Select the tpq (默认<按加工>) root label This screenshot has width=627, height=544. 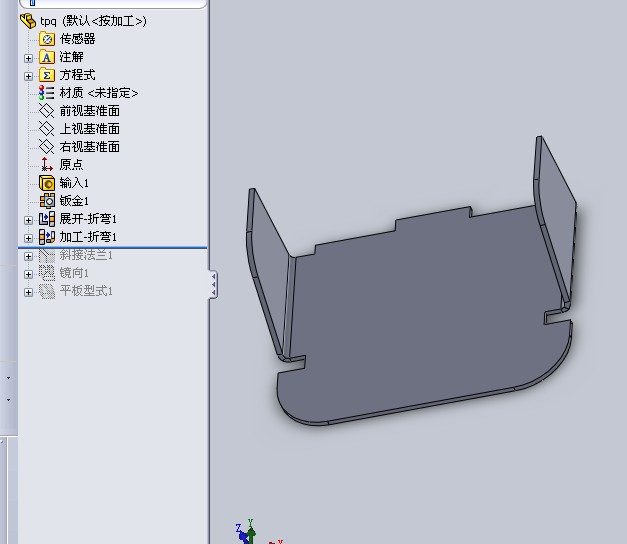pos(94,21)
